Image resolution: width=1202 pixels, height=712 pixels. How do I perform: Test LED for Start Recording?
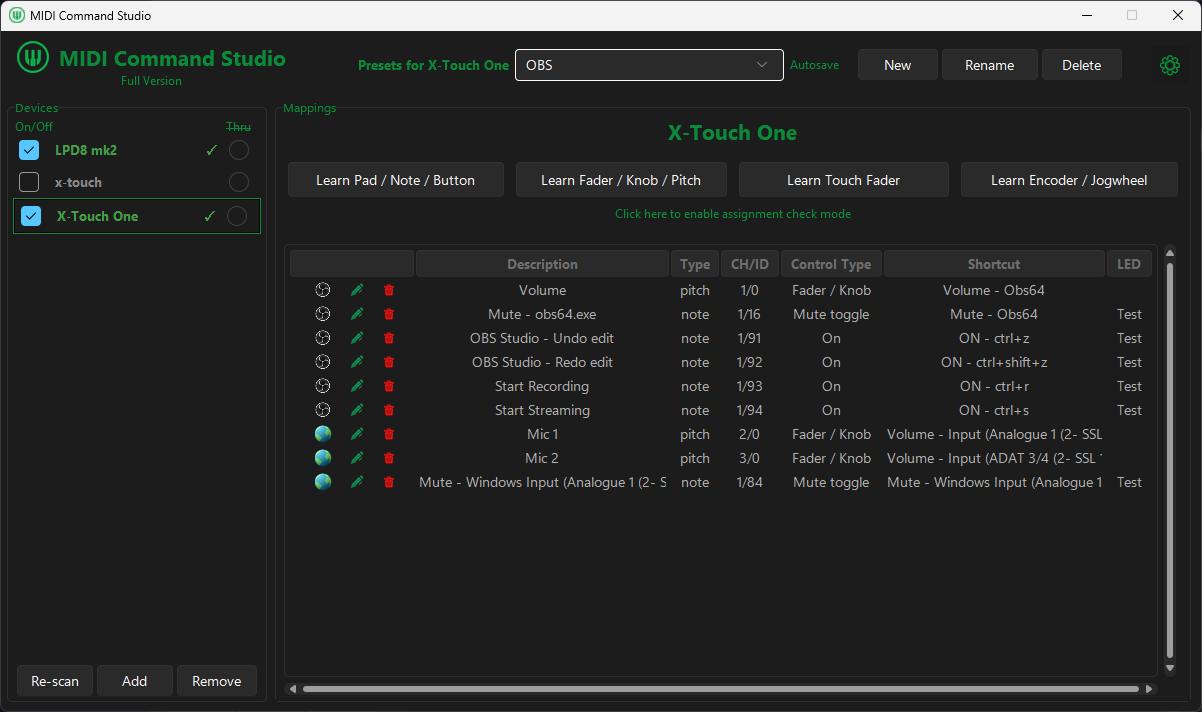coord(1129,386)
